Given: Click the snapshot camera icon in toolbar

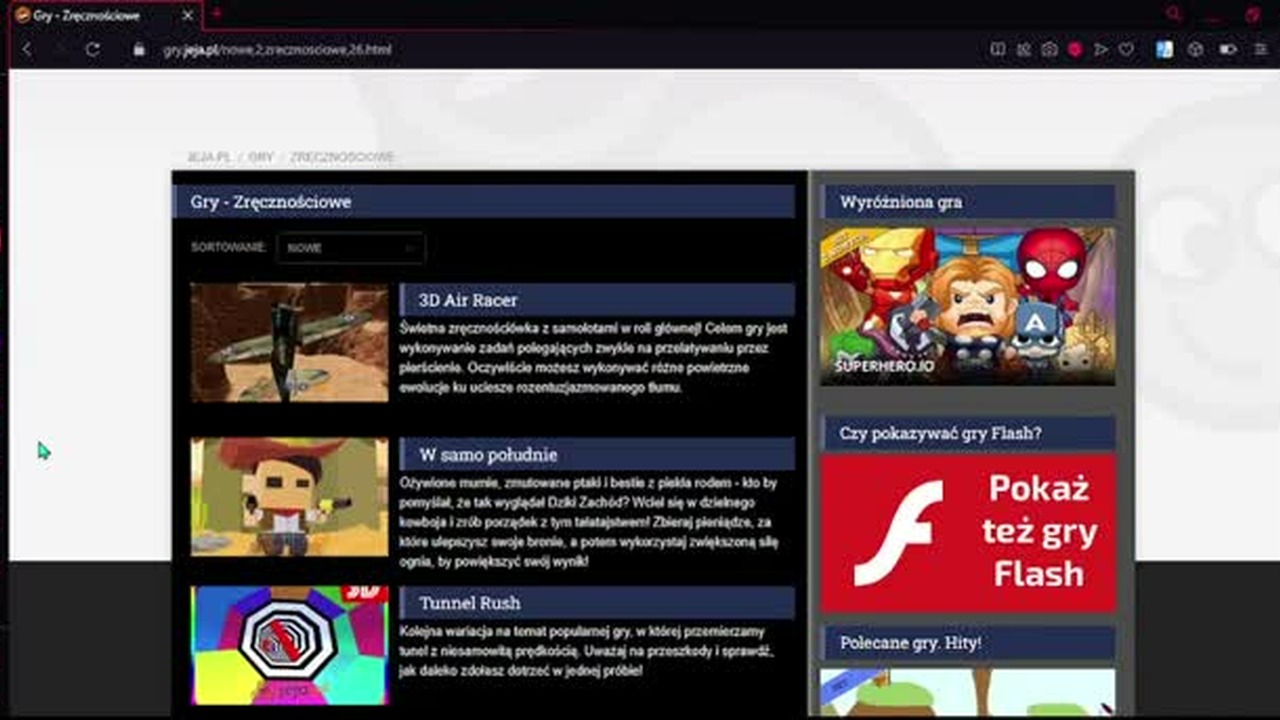Looking at the screenshot, I should [1049, 49].
